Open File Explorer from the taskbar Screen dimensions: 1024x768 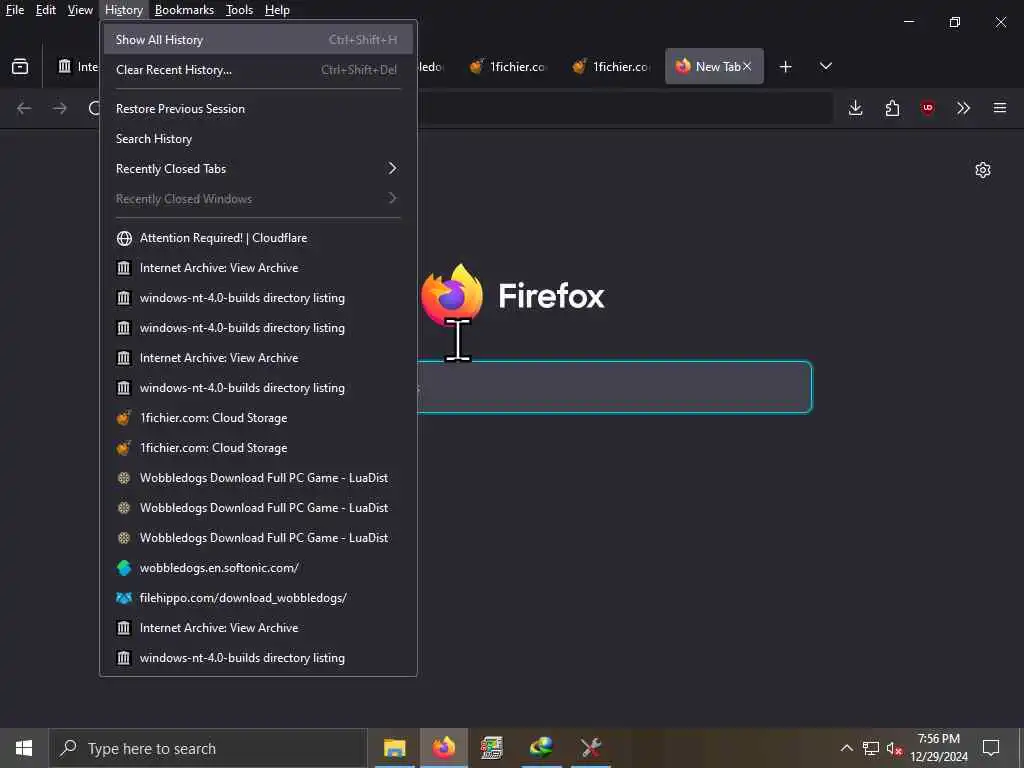tap(394, 748)
